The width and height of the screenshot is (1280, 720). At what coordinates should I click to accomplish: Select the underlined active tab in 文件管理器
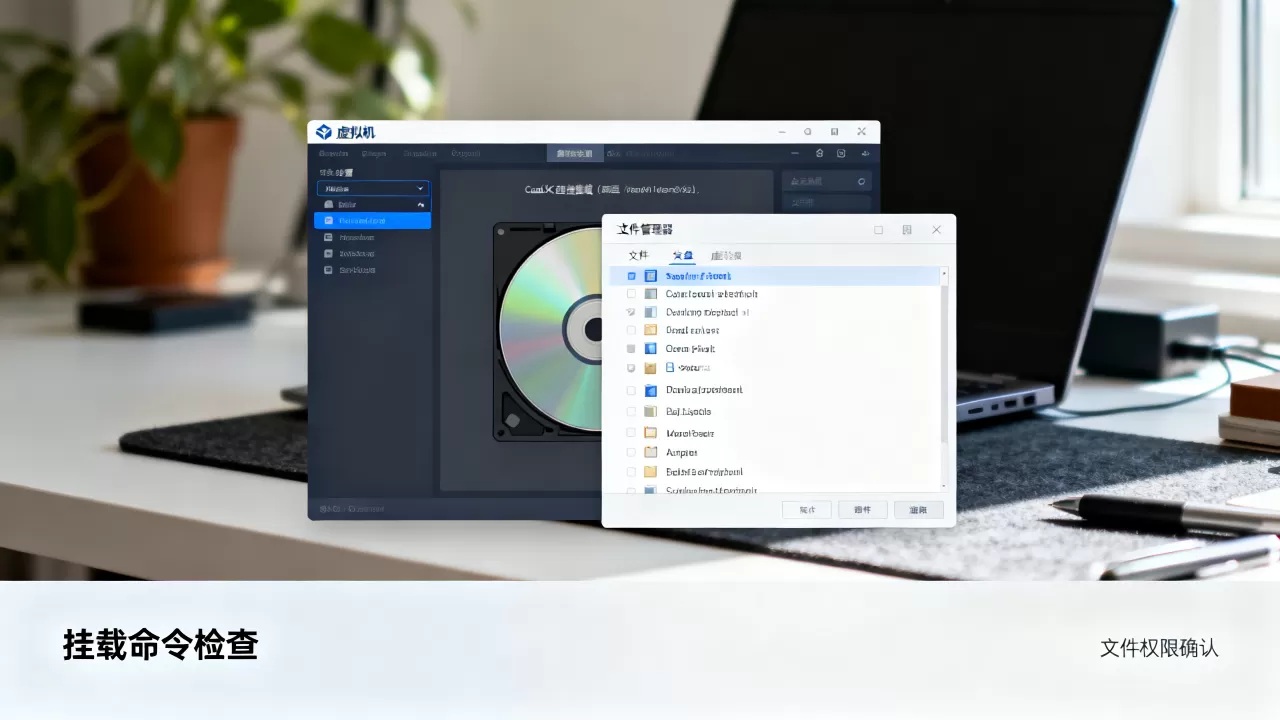tap(683, 256)
